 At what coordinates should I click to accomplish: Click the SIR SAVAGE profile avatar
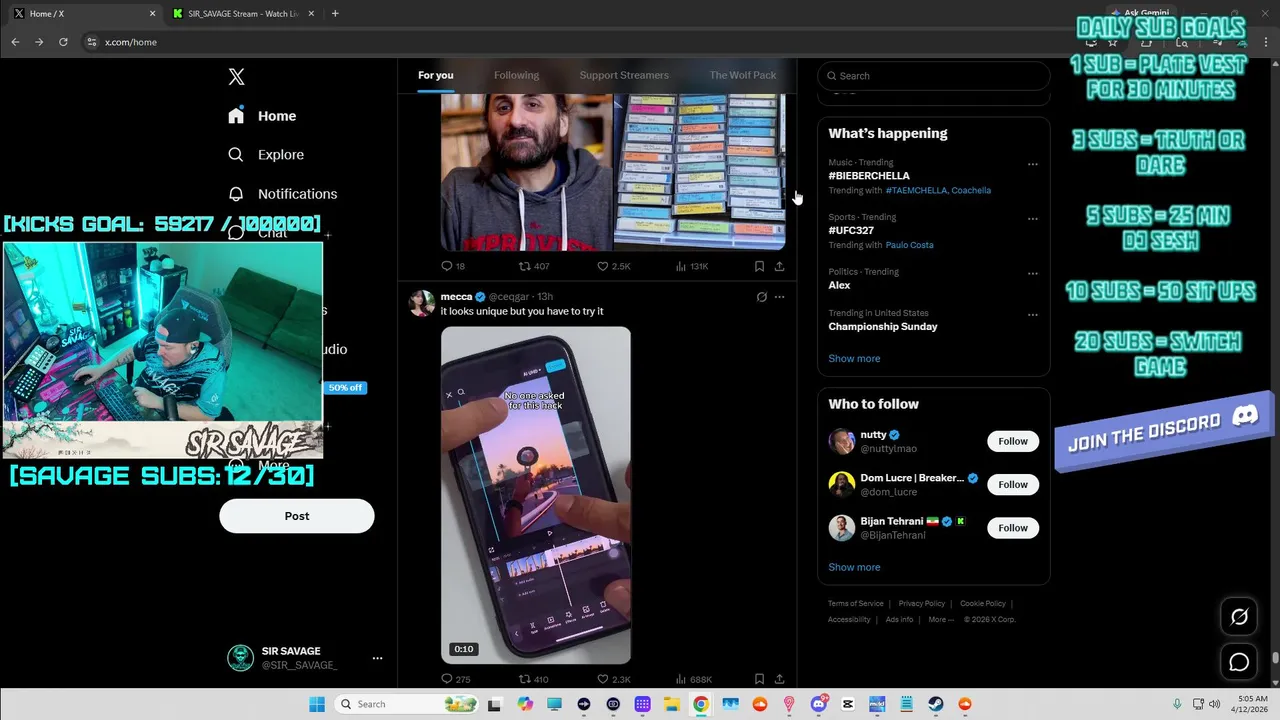click(240, 658)
